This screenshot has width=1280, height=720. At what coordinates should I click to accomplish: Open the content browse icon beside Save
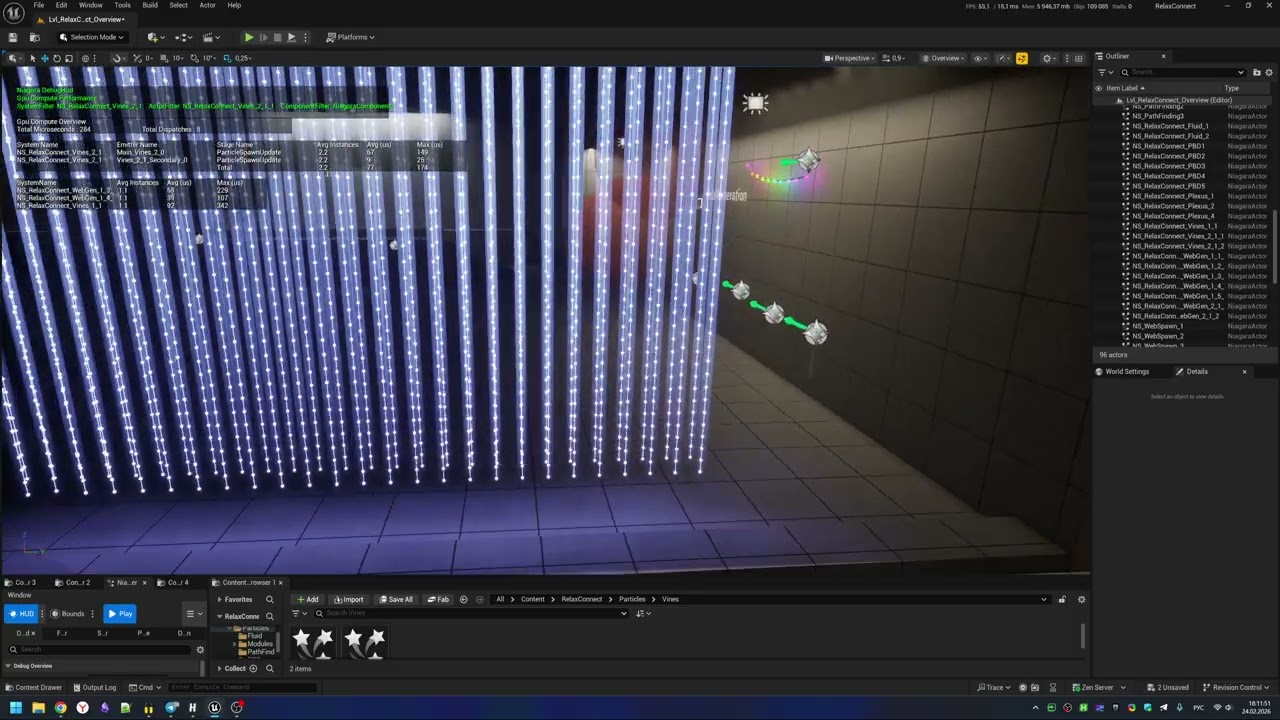pyautogui.click(x=34, y=37)
